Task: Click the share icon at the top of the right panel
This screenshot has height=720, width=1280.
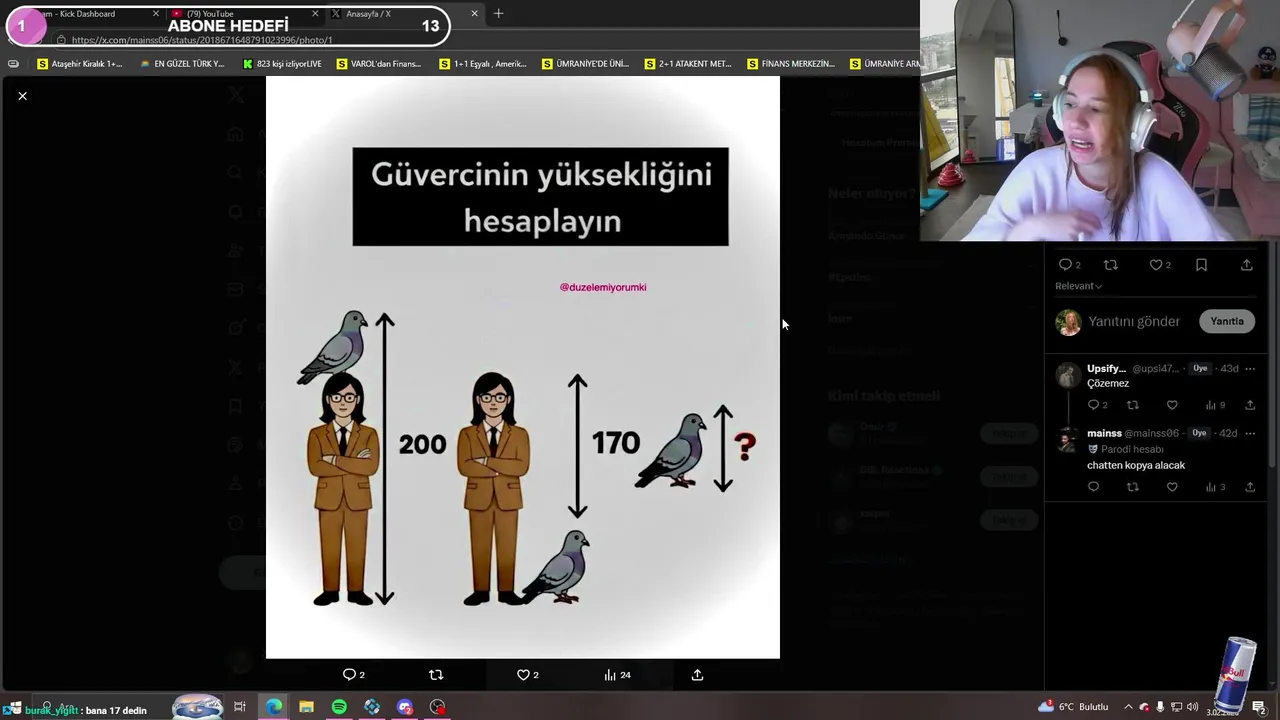Action: (1247, 265)
